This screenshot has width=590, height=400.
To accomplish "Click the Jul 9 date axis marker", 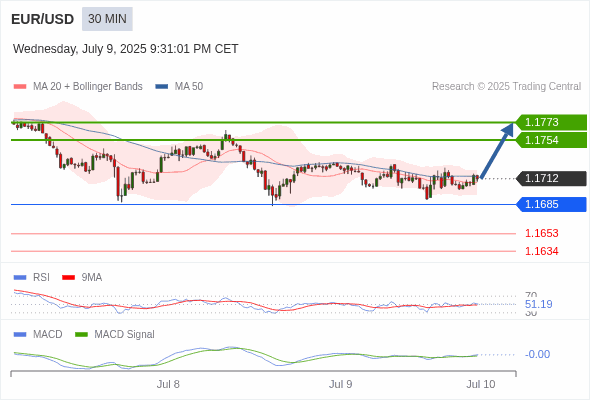I will click(340, 384).
